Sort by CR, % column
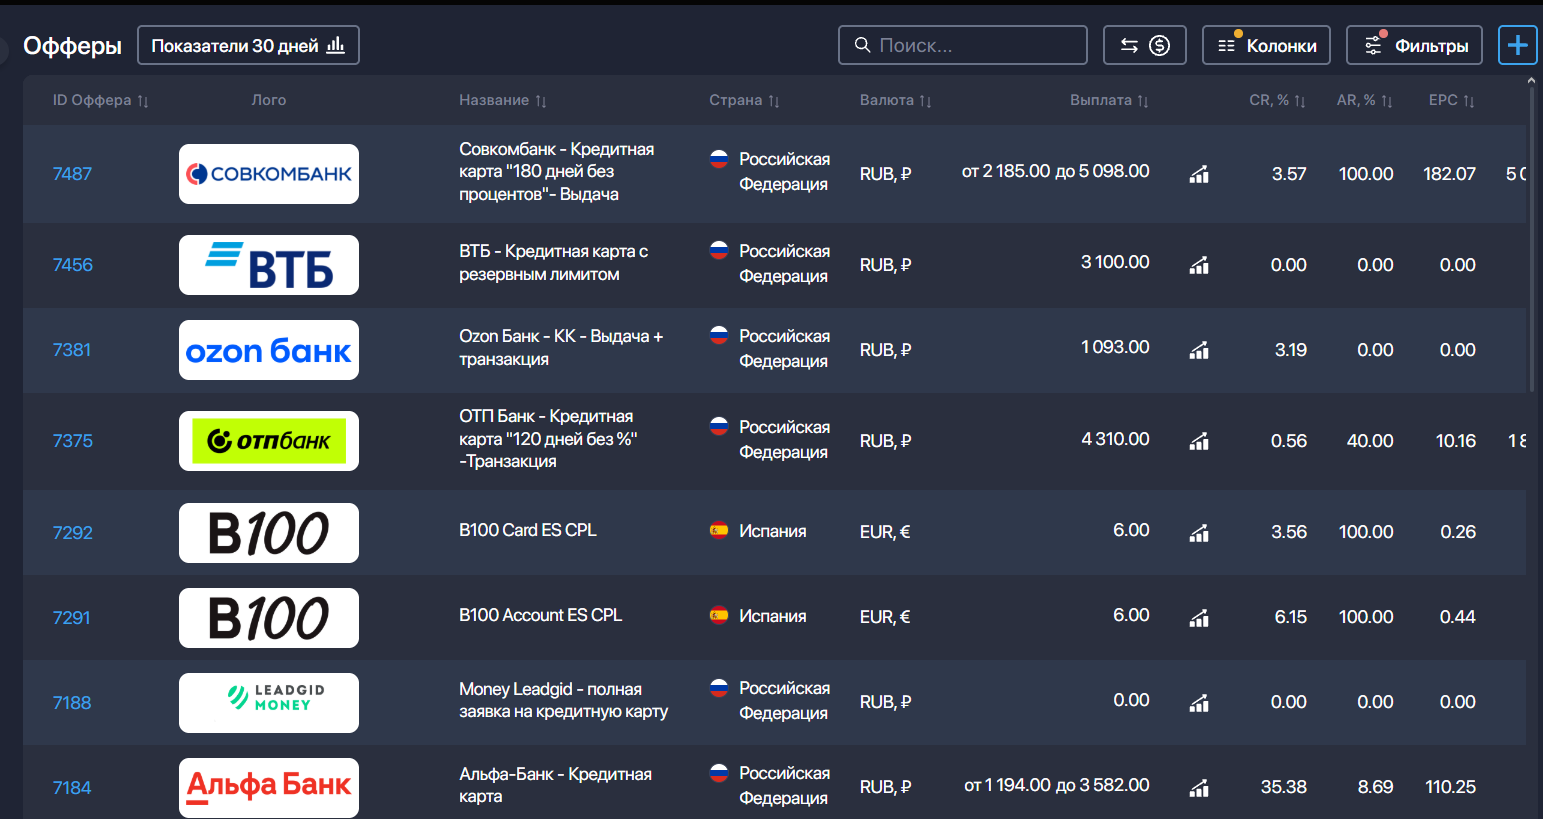The image size is (1543, 819). pos(1277,100)
